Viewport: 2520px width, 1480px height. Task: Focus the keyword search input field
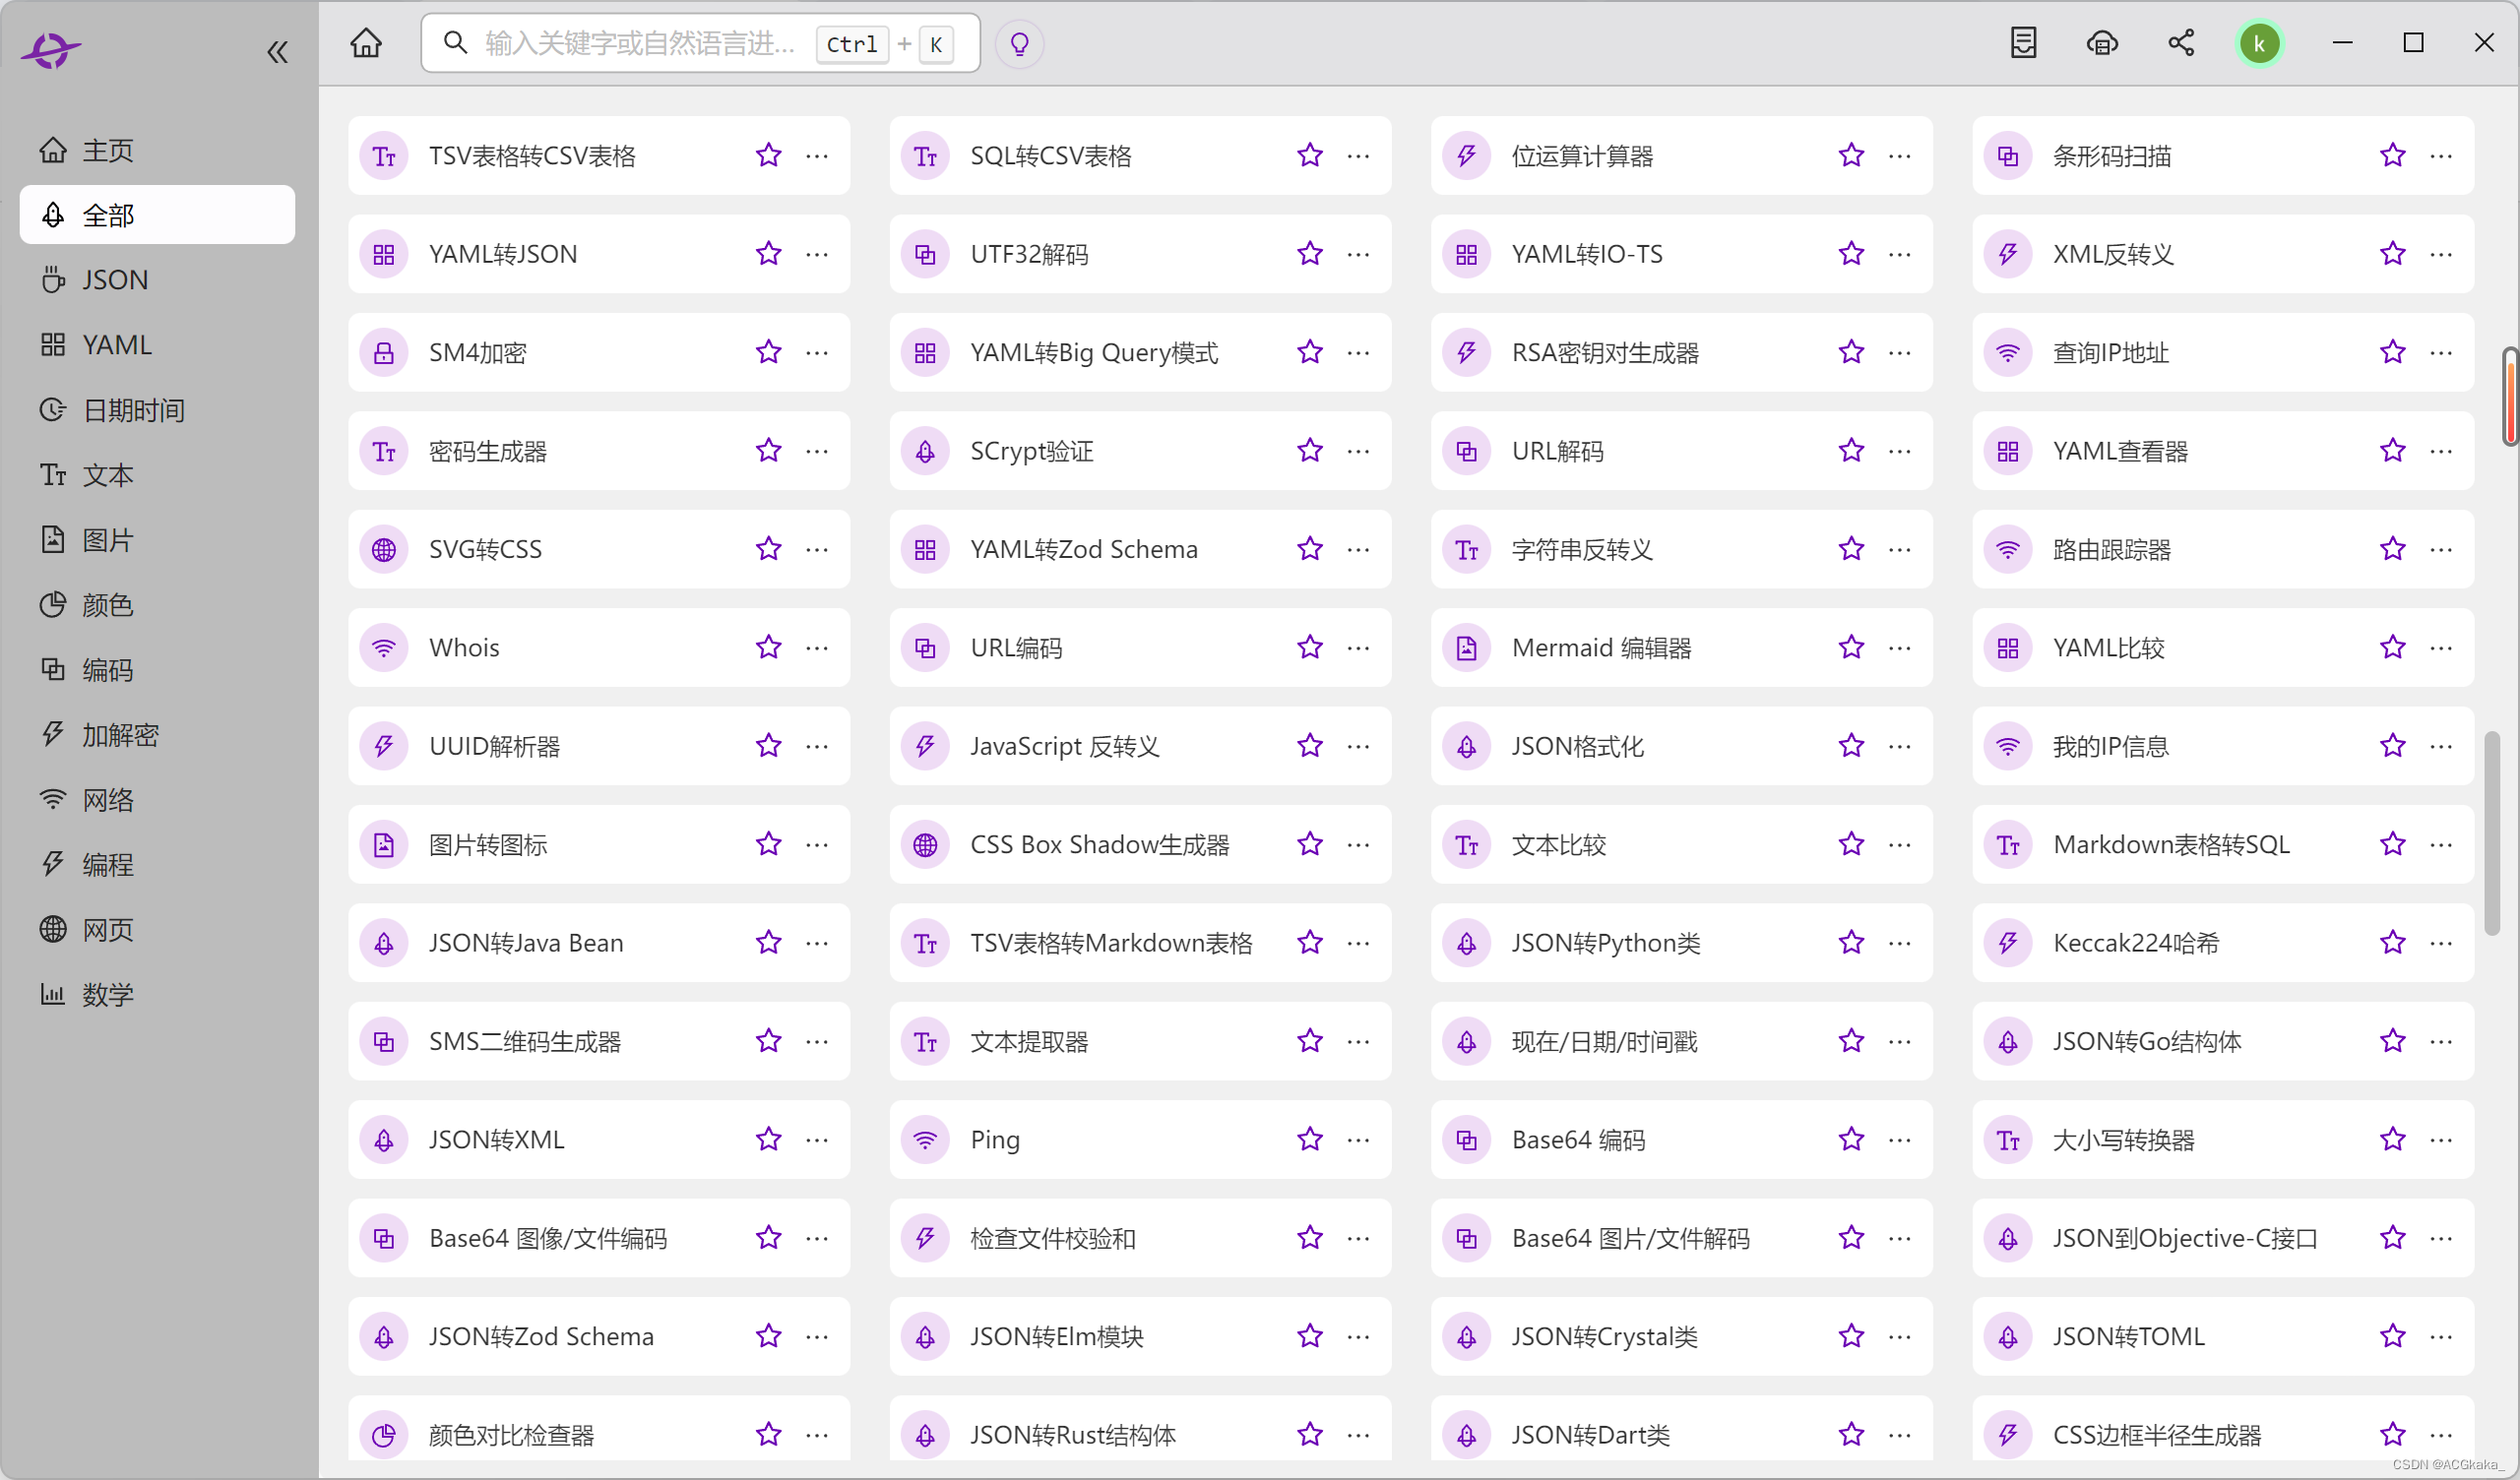coord(640,44)
